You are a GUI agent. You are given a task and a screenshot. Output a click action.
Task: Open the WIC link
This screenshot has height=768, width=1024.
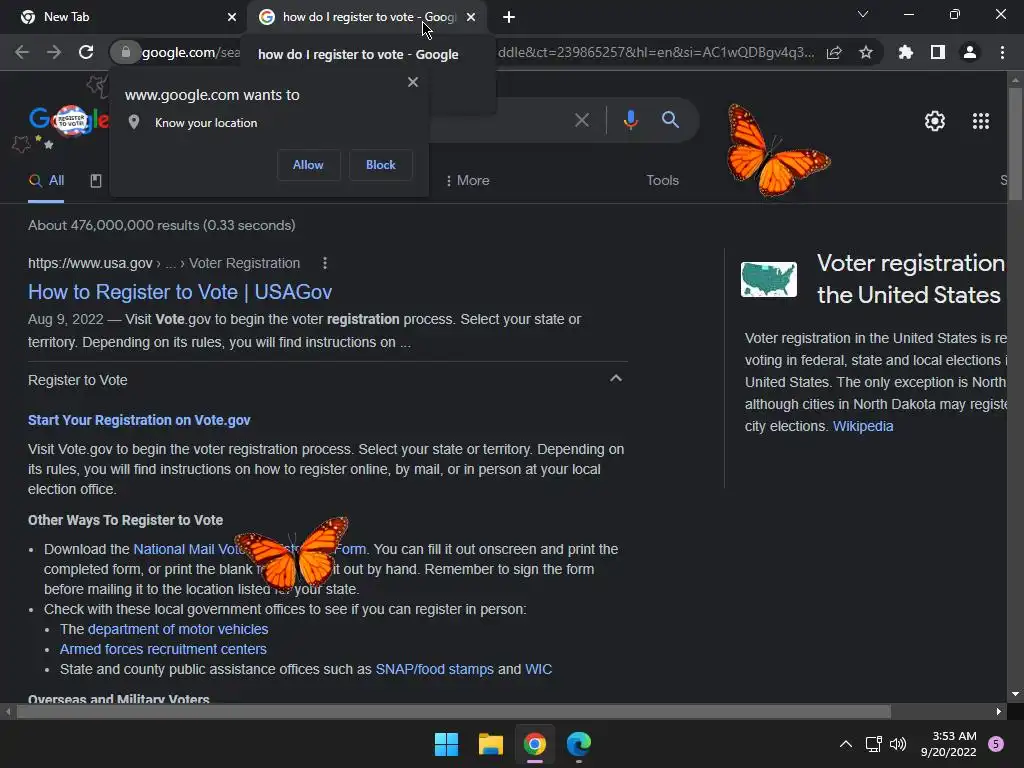[538, 669]
